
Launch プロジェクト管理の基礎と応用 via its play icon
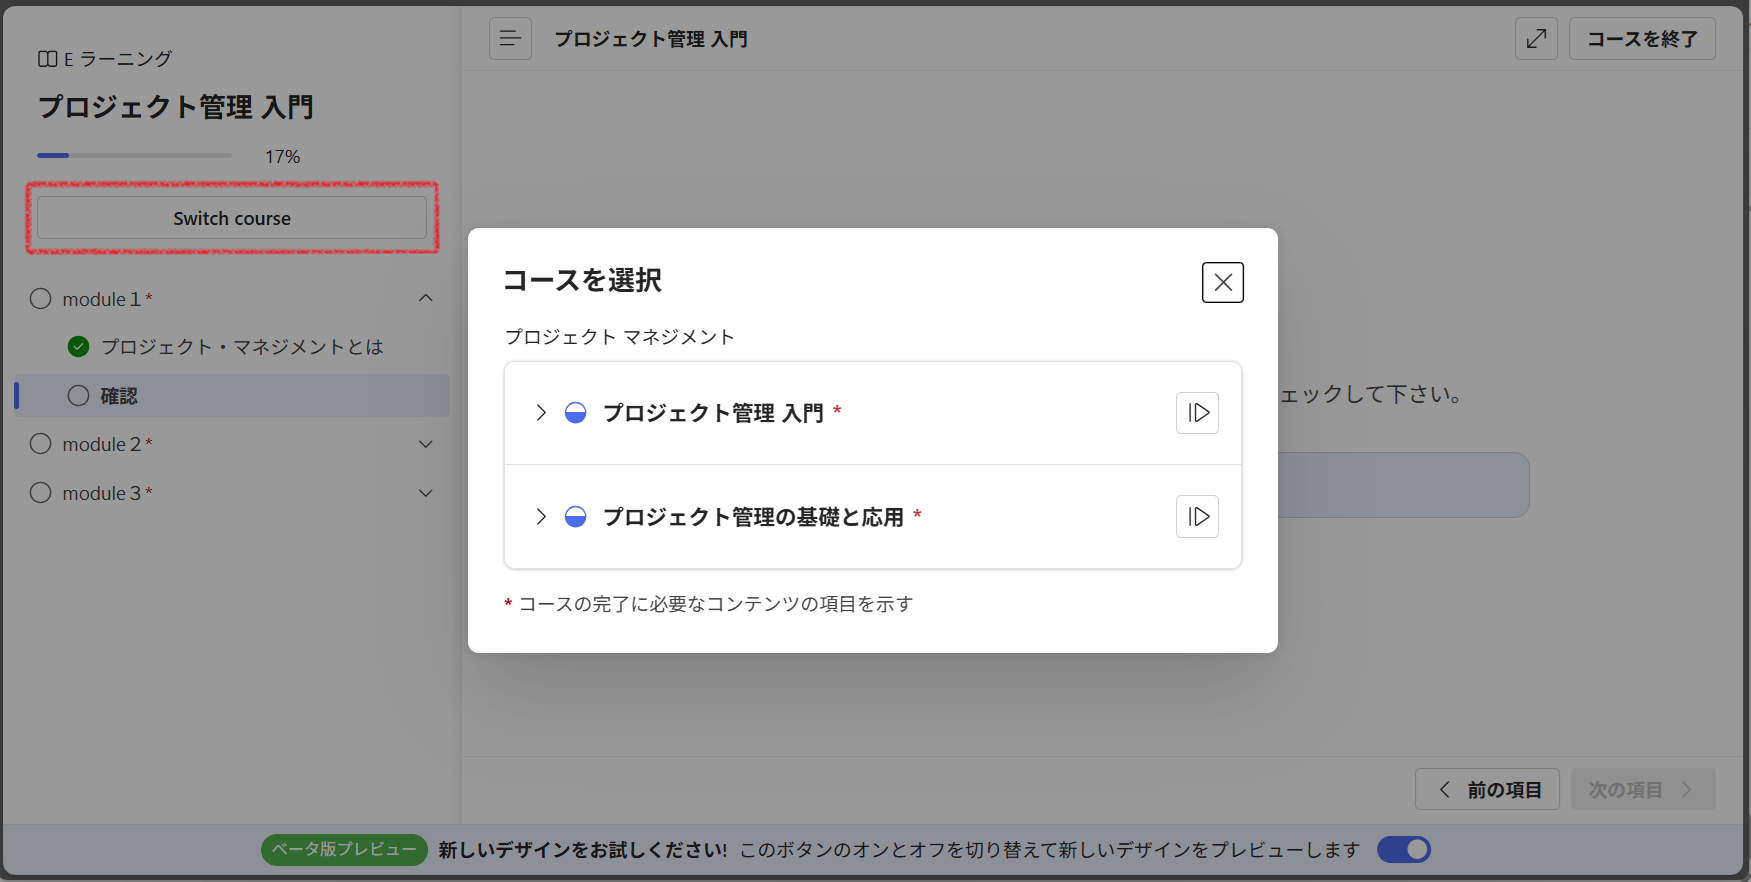tap(1197, 517)
